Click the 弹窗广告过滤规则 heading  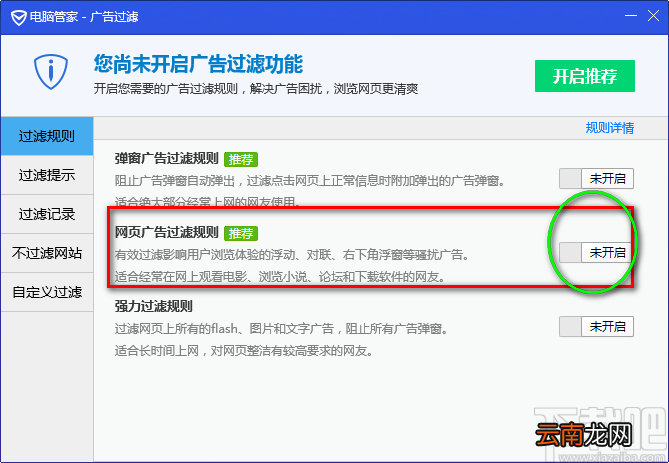[166, 159]
